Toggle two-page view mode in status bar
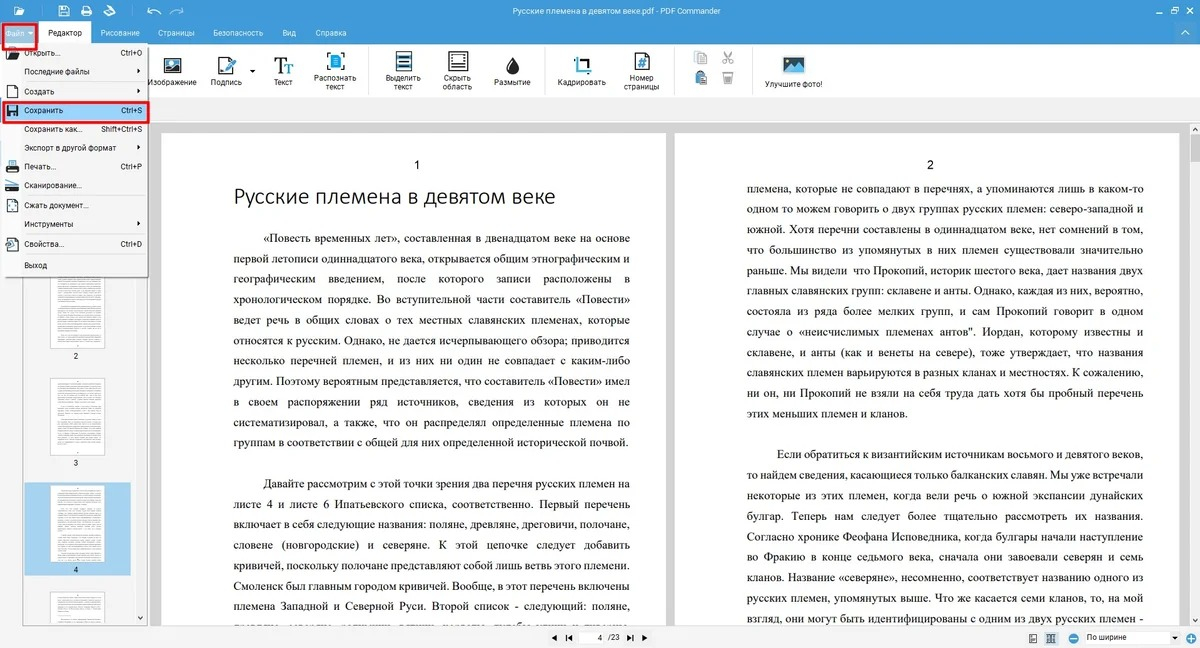This screenshot has width=1200, height=648. point(1049,637)
